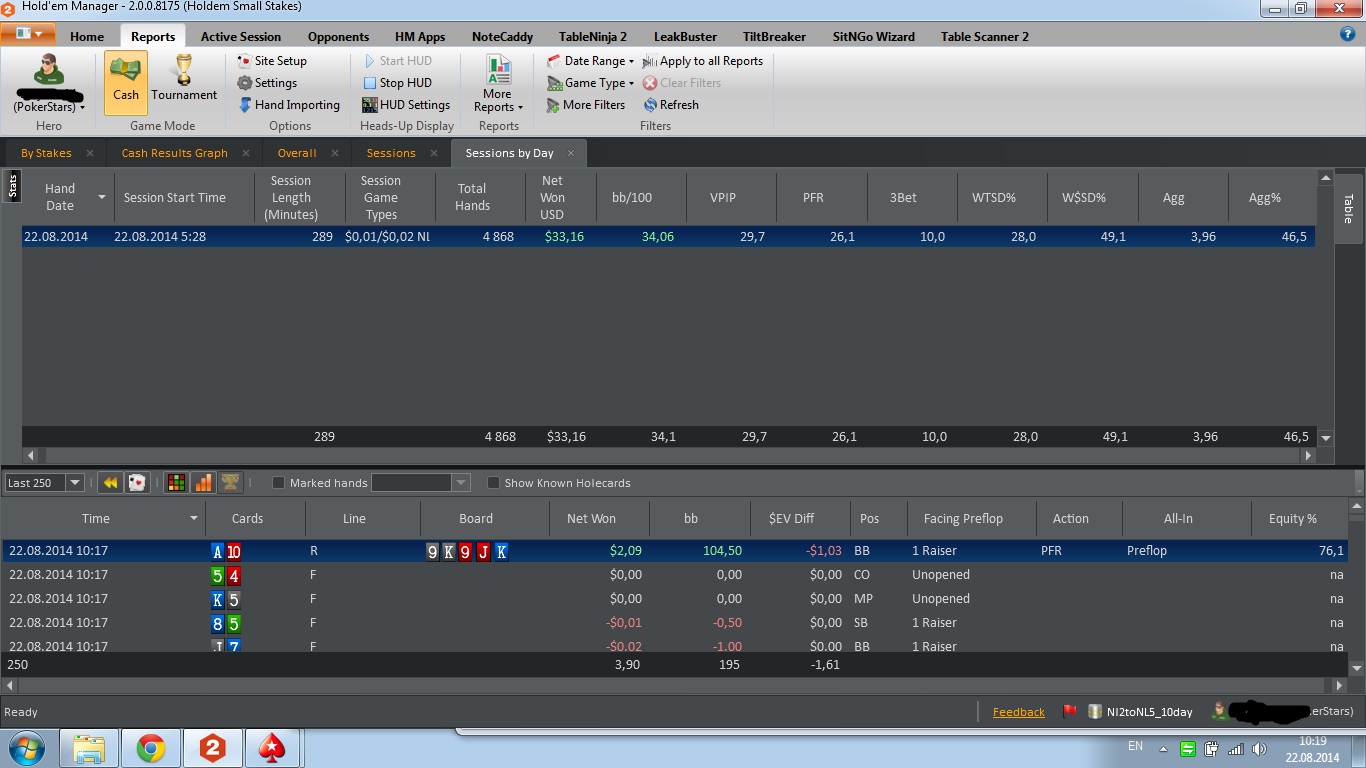Open LeakBuster tab
Image resolution: width=1366 pixels, height=768 pixels.
(x=685, y=37)
